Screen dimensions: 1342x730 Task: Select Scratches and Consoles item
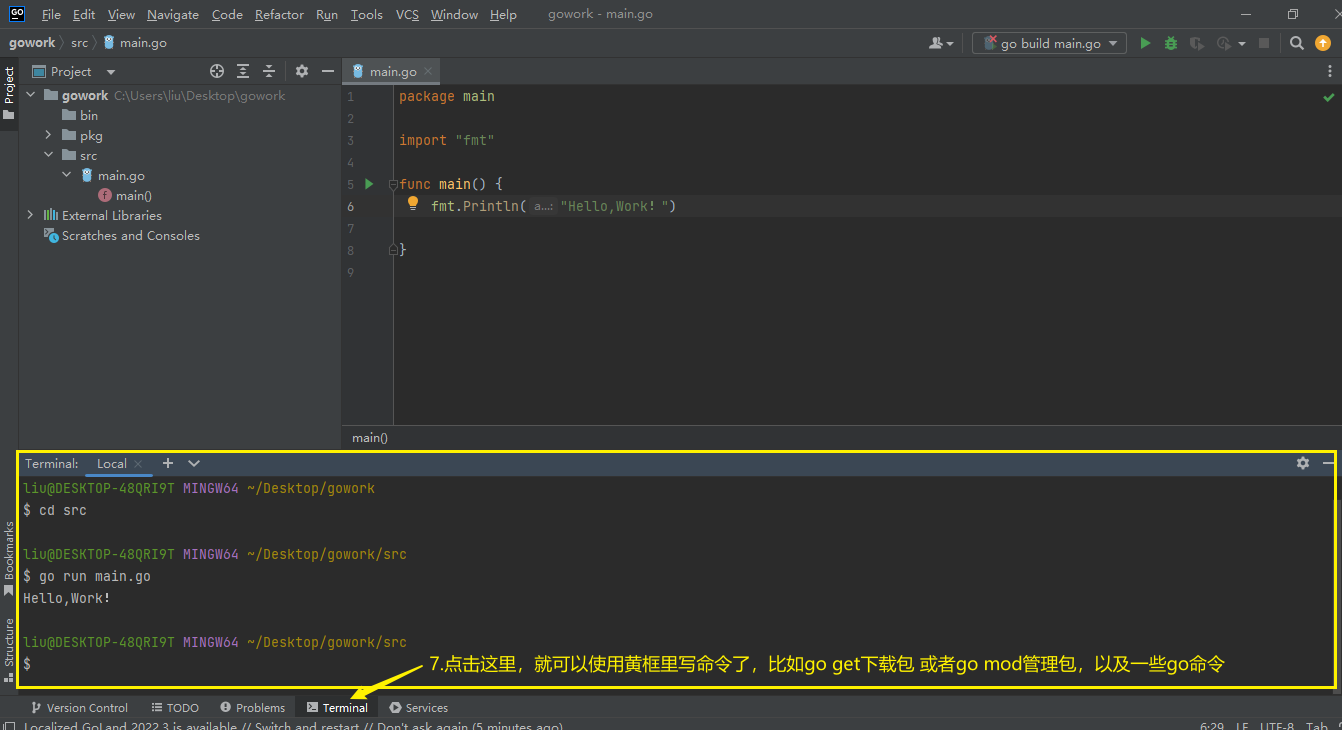point(121,235)
